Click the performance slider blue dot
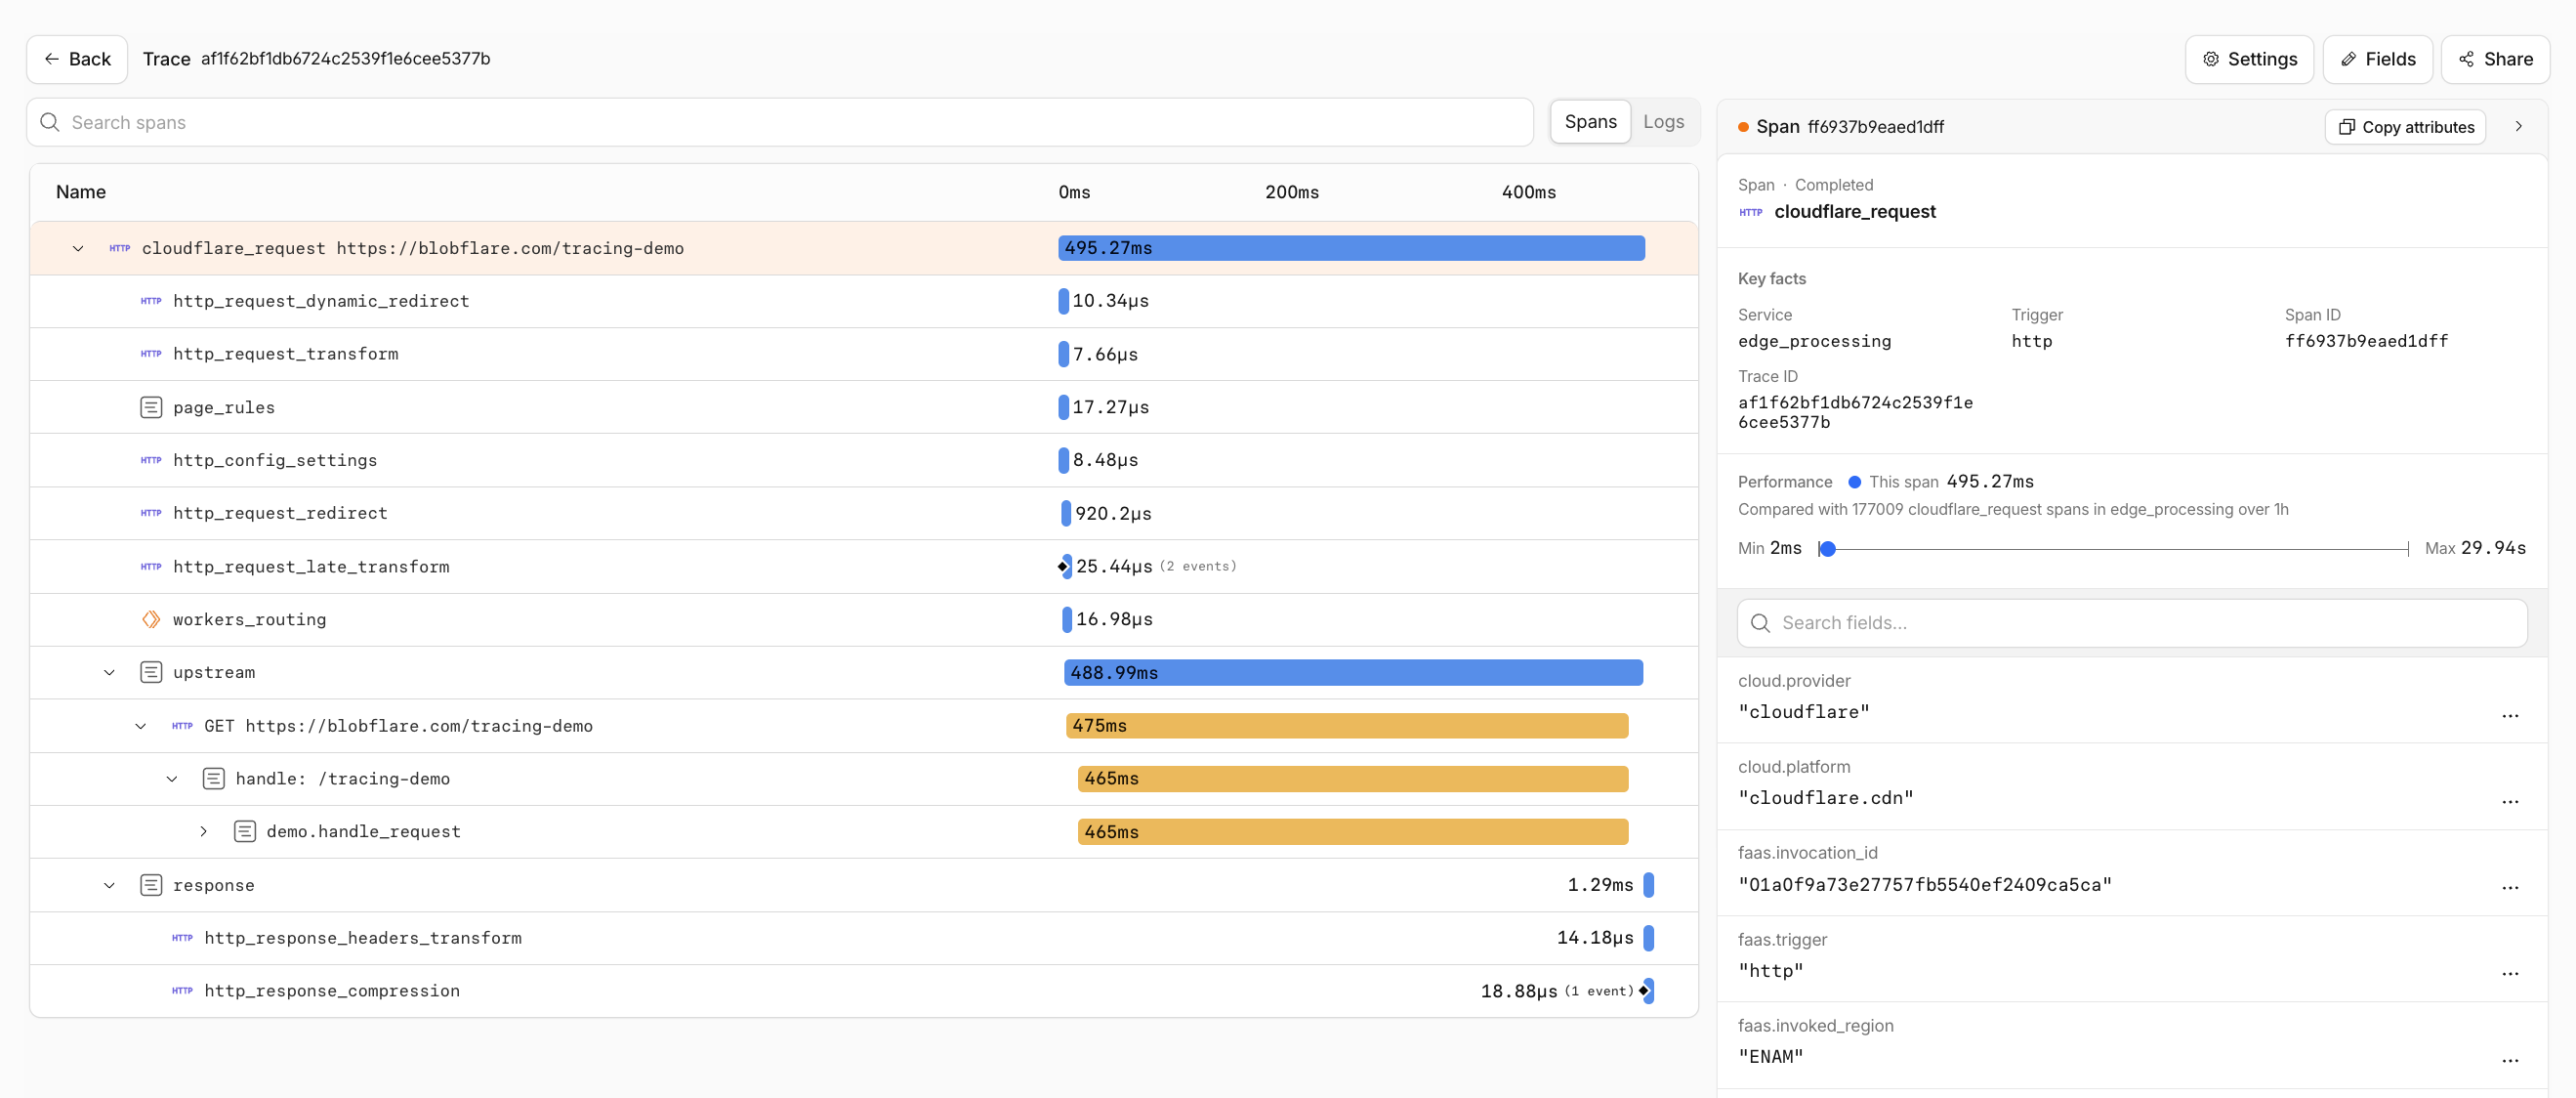 1827,549
